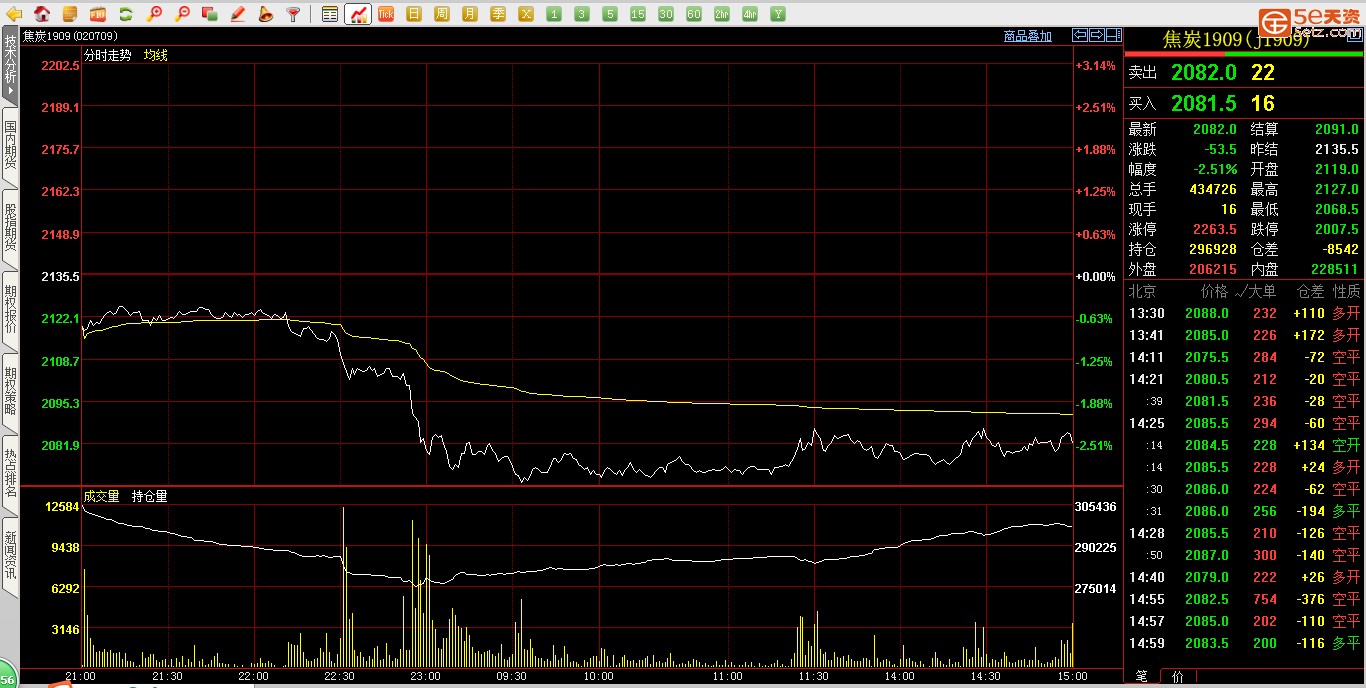Select the 持仓量 open interest label
Screen dimensions: 1366x688
tap(150, 496)
